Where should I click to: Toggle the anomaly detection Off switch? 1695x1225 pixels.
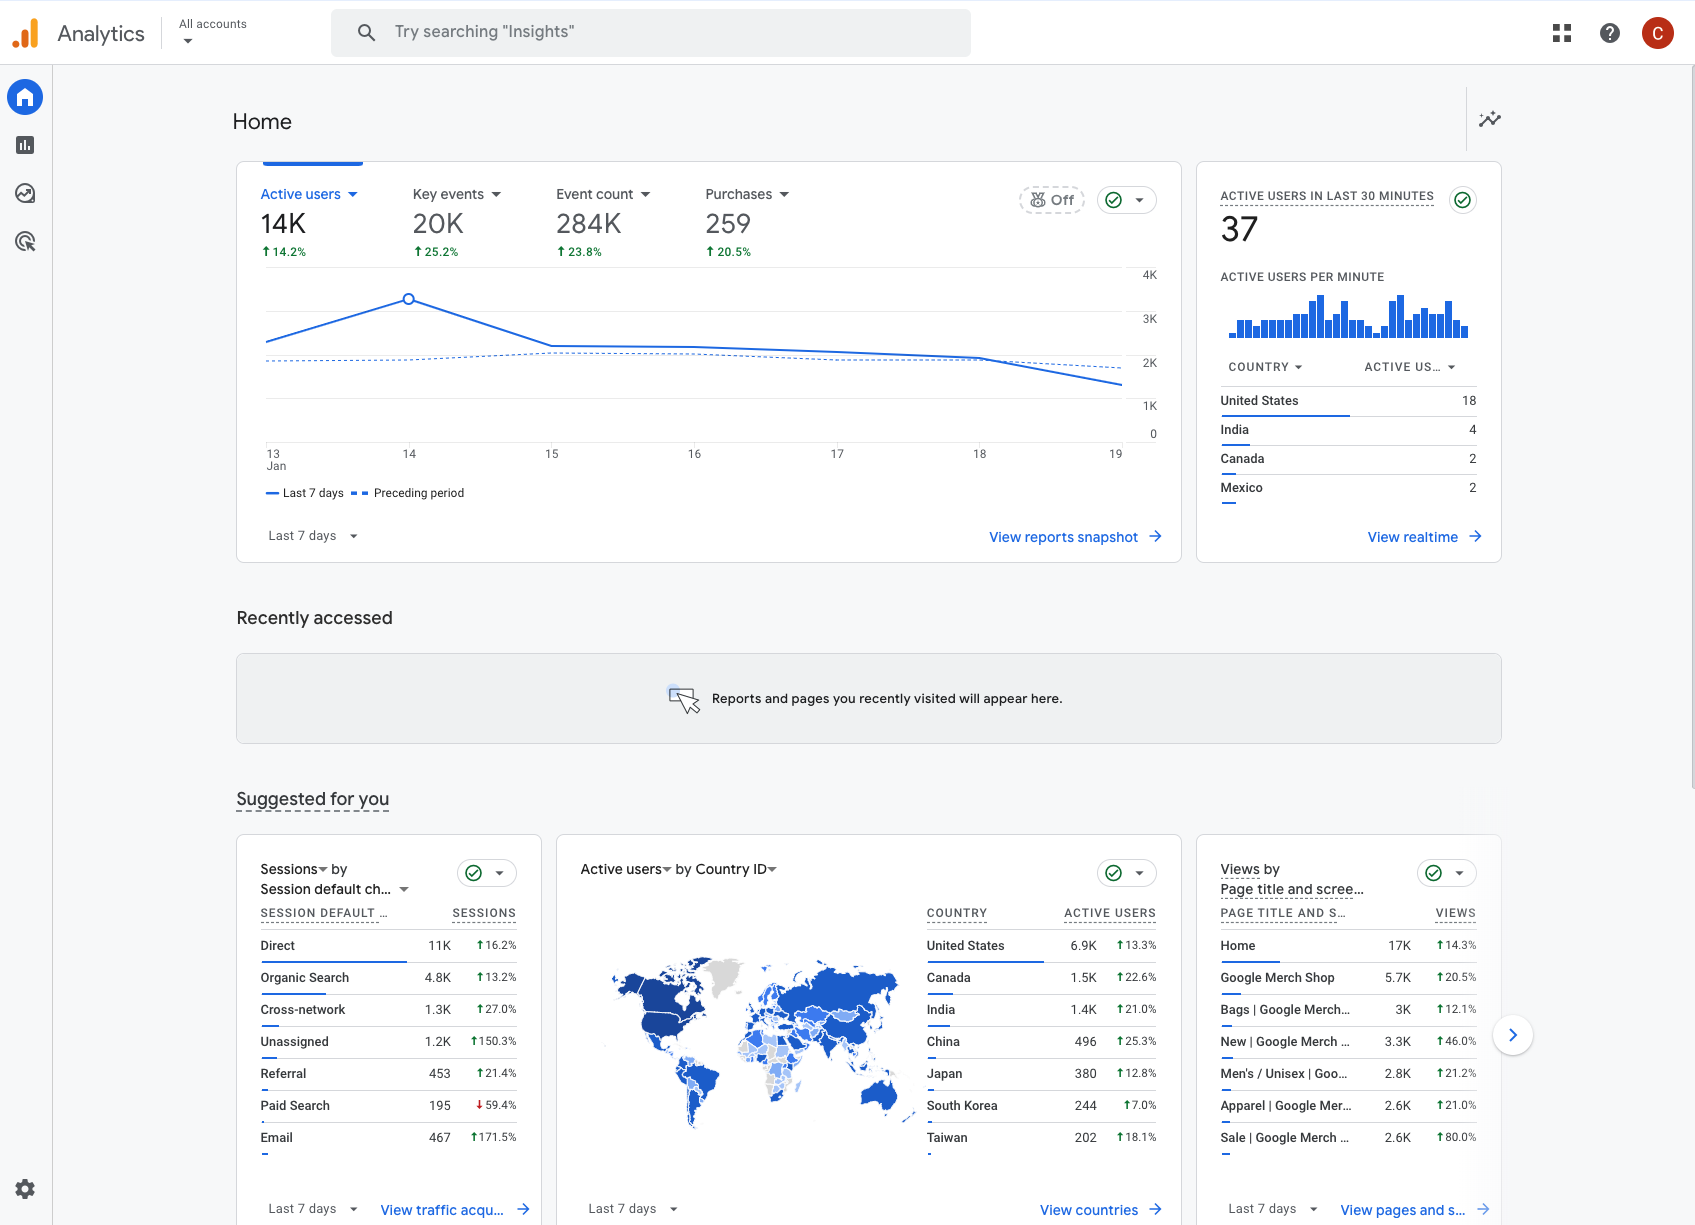click(x=1052, y=200)
